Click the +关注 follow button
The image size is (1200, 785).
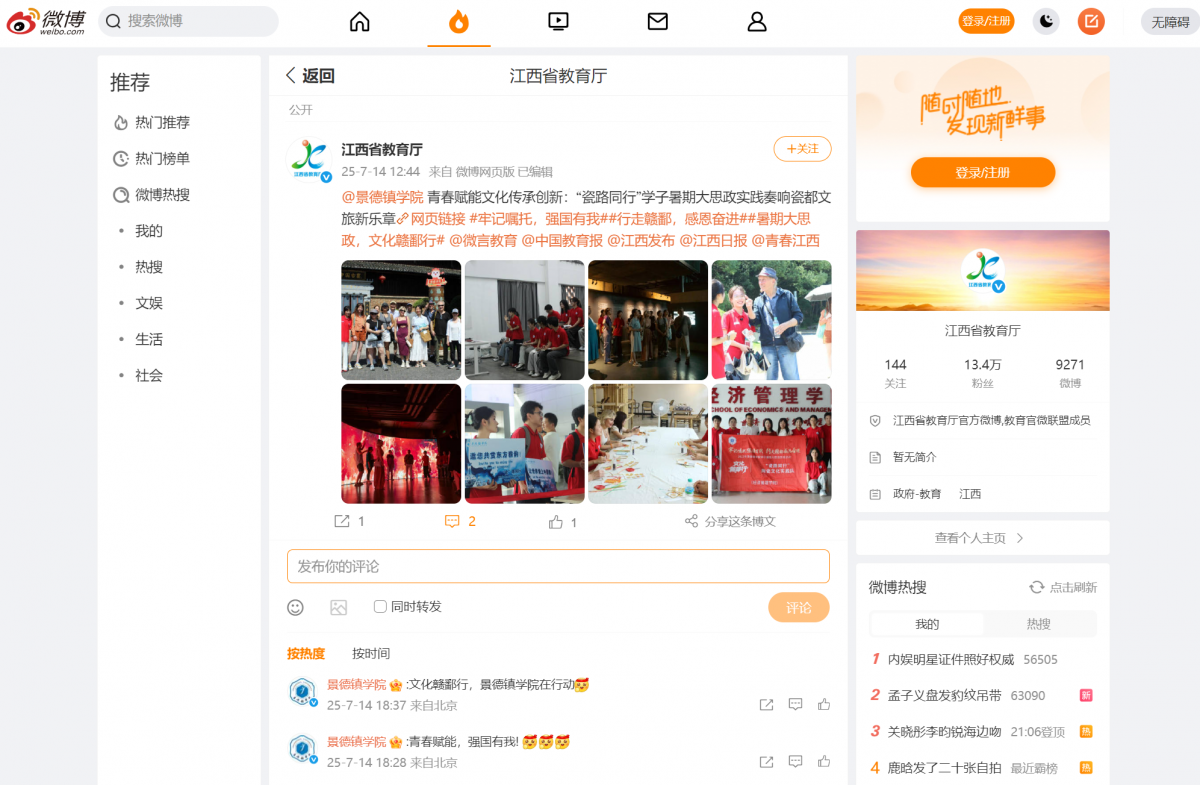[x=802, y=149]
